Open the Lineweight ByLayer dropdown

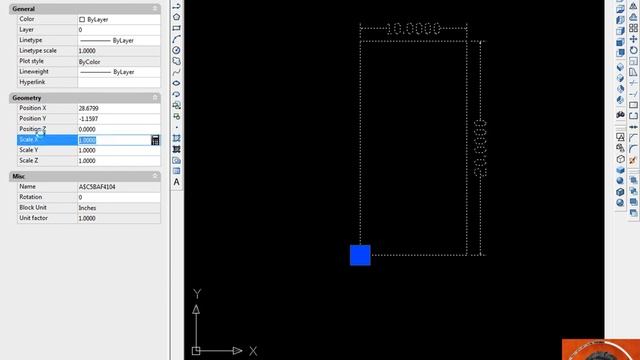tap(119, 72)
